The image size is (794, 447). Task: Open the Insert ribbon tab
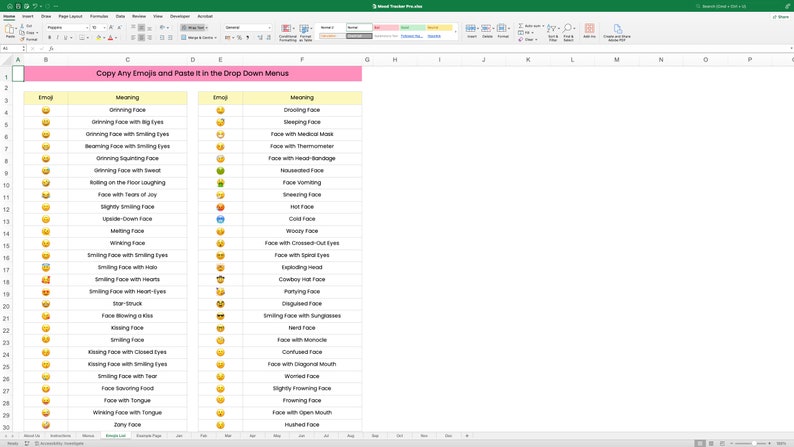[x=28, y=16]
